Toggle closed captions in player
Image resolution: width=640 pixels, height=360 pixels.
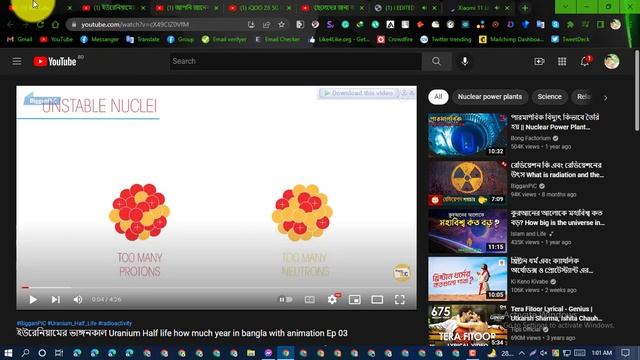coord(310,300)
